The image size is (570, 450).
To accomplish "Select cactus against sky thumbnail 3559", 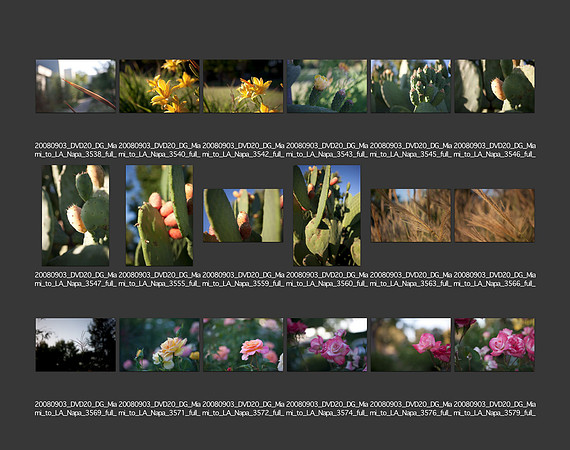I will [243, 216].
